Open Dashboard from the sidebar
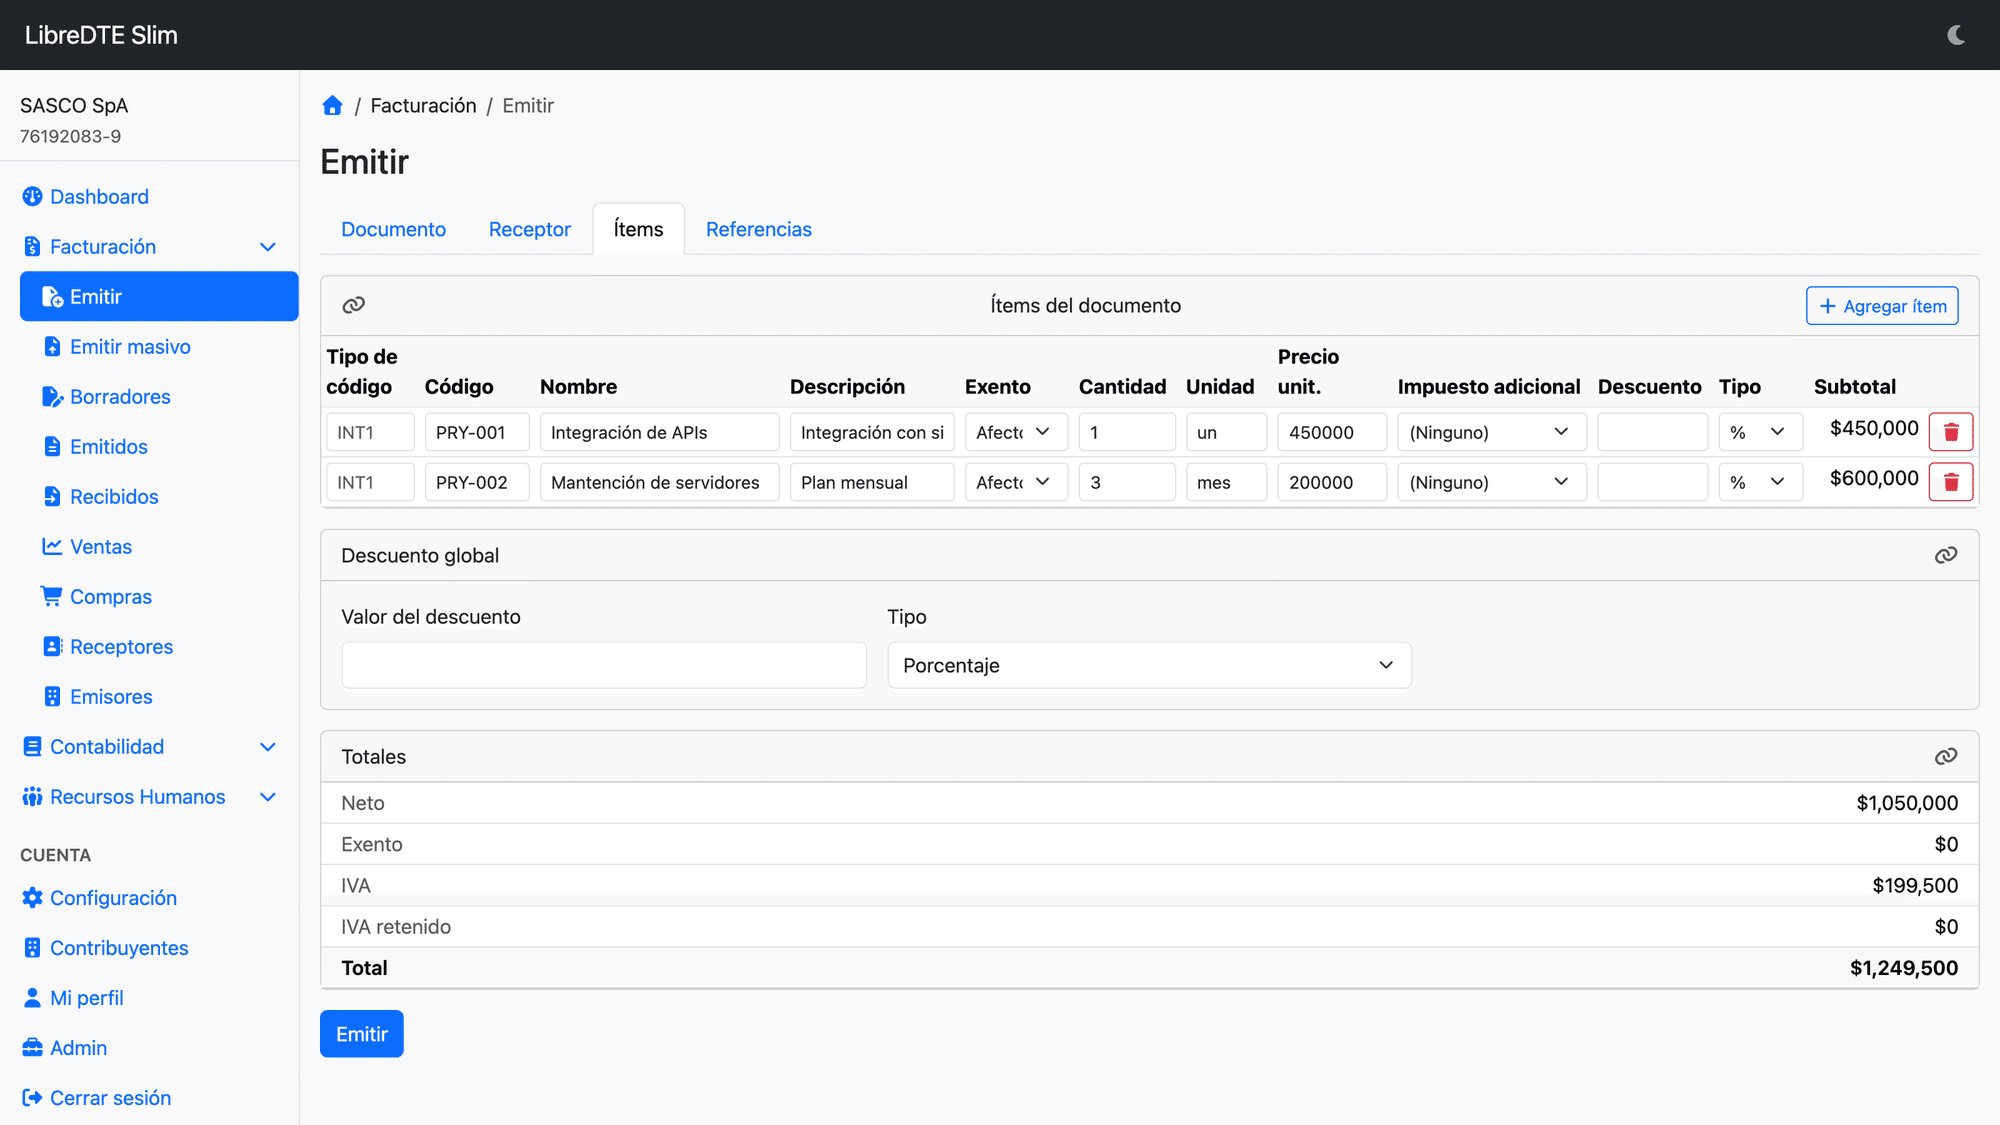Viewport: 2000px width, 1125px height. [85, 197]
